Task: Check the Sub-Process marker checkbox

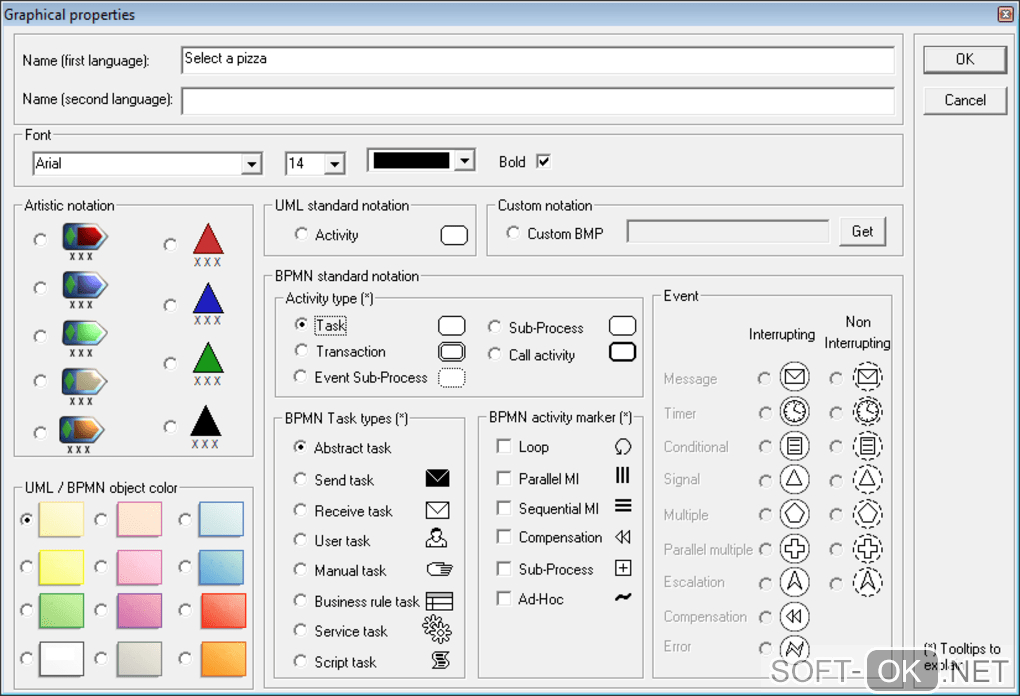Action: tap(503, 569)
